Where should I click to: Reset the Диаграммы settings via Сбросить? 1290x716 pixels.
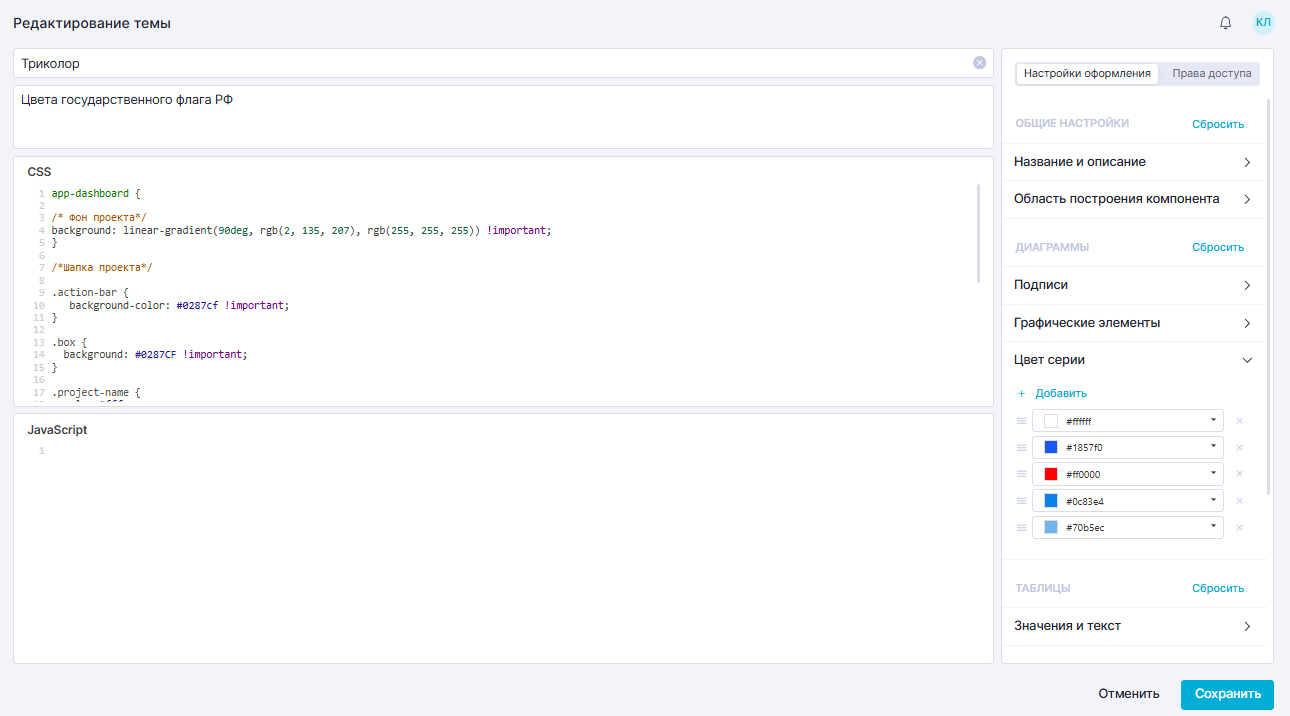tap(1217, 247)
